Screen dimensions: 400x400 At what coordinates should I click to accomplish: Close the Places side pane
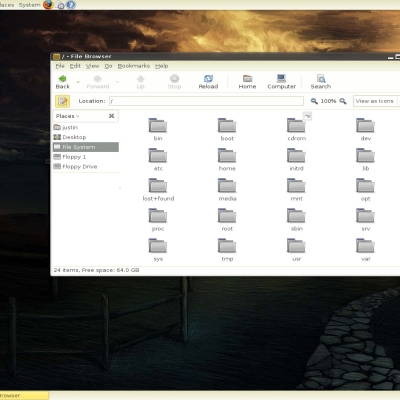coord(112,116)
